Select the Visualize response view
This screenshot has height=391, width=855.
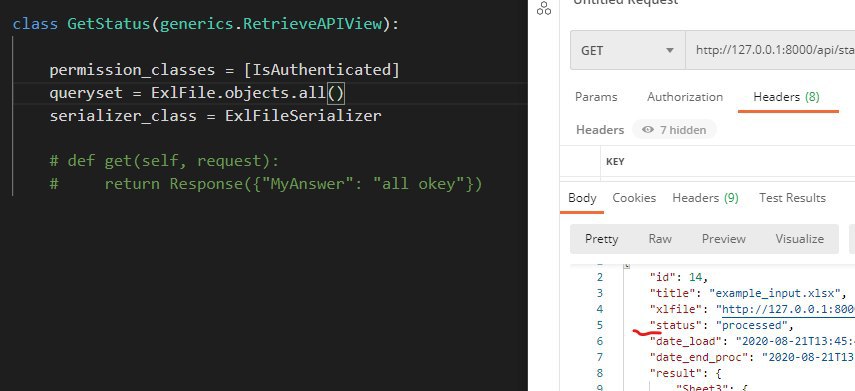tap(799, 239)
